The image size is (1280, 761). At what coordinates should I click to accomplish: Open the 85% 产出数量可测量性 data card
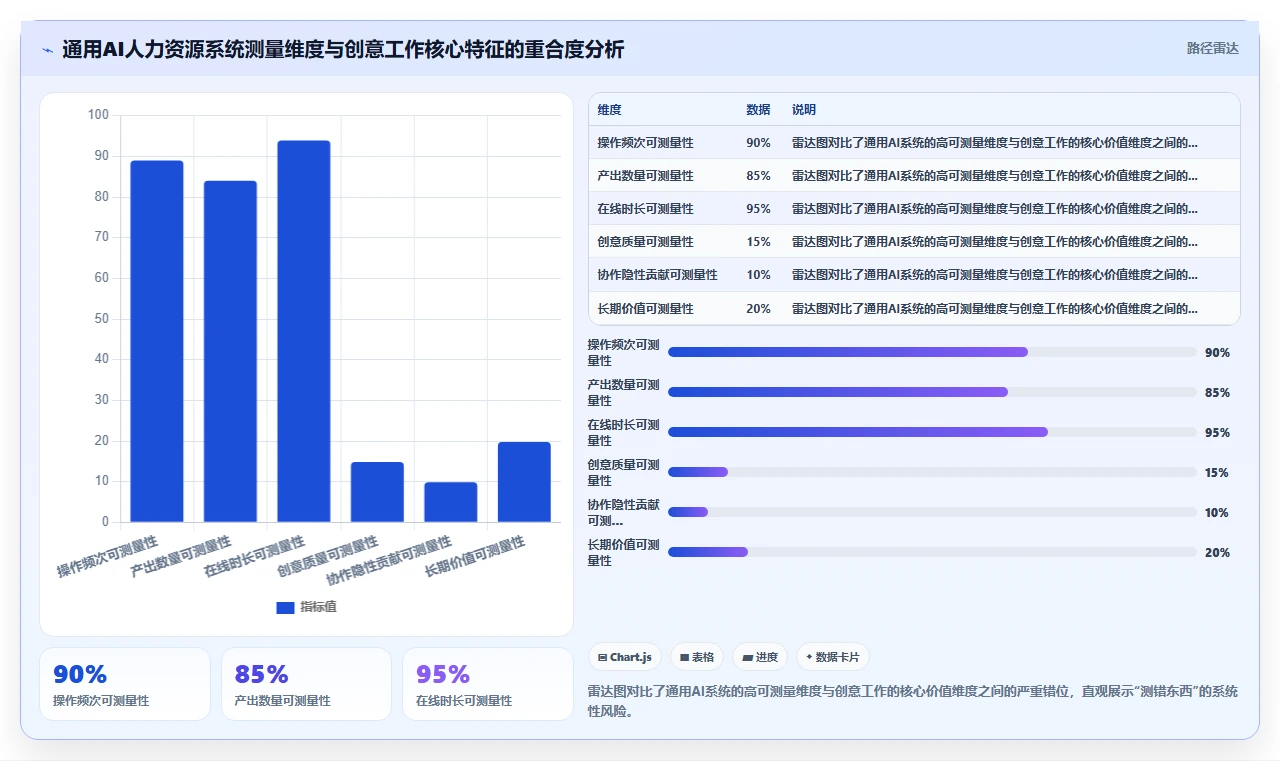(306, 684)
